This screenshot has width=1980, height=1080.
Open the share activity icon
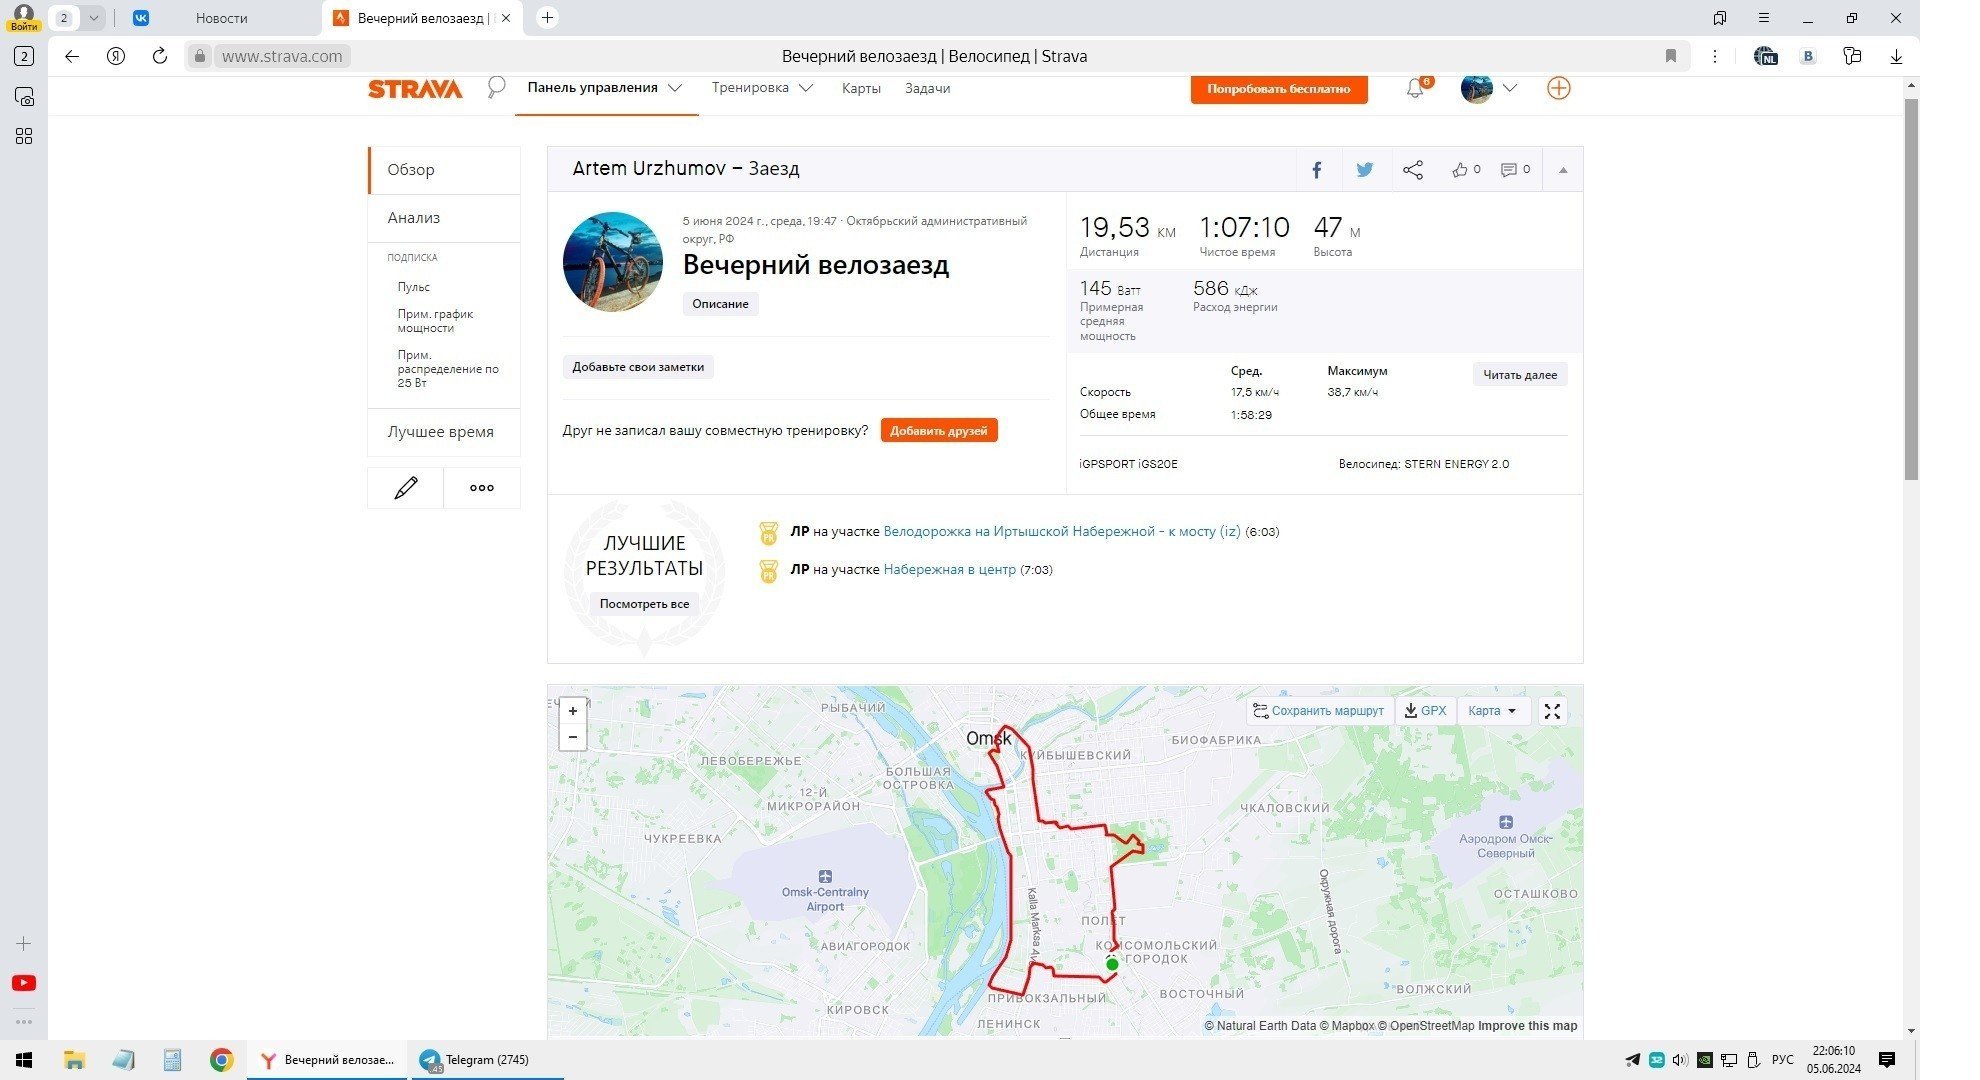click(x=1413, y=170)
